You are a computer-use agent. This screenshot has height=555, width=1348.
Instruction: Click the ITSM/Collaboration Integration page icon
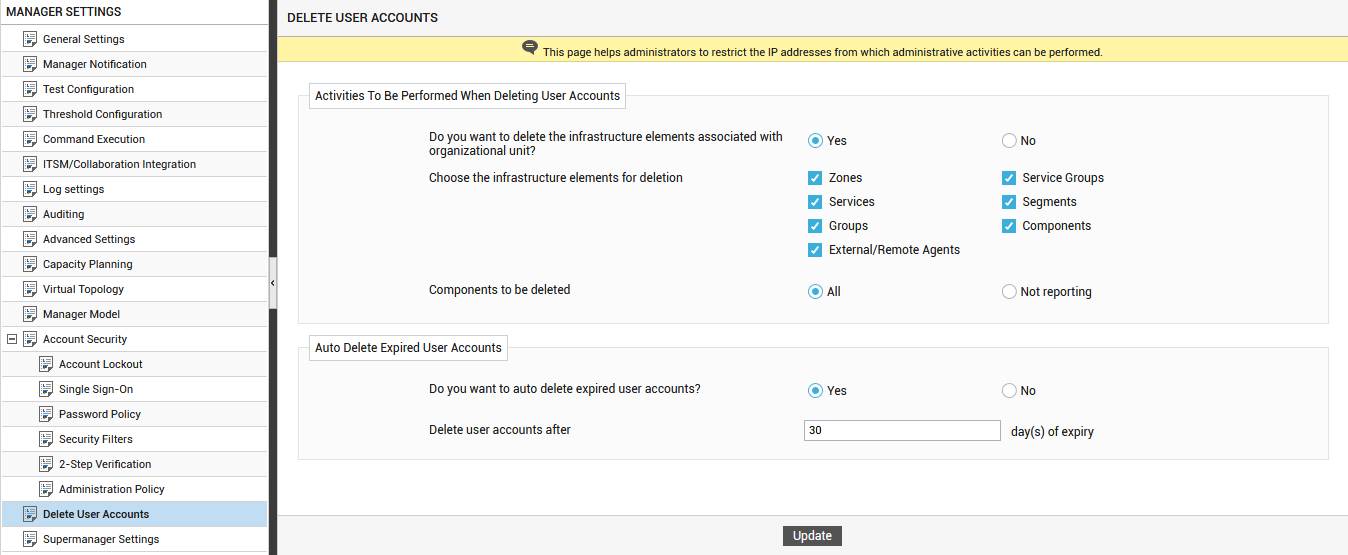pyautogui.click(x=30, y=164)
